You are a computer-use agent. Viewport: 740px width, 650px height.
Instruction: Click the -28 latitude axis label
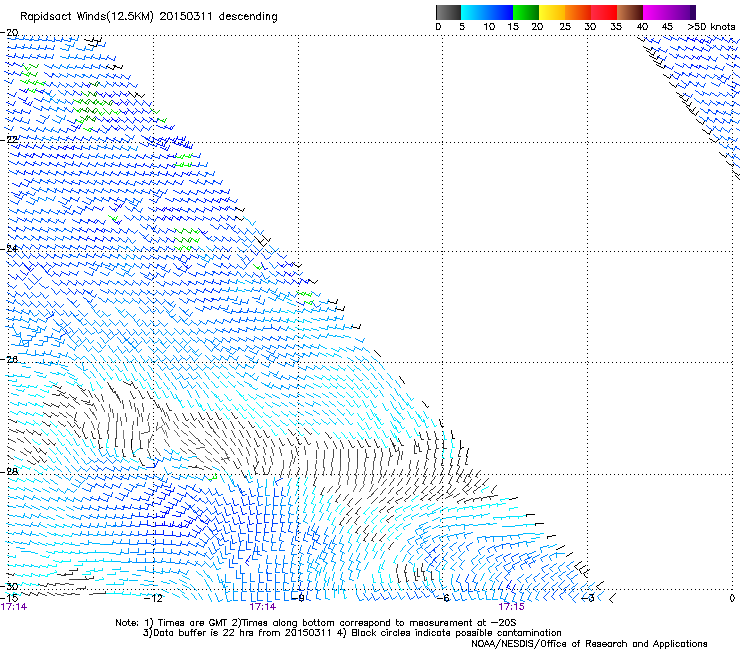point(9,471)
